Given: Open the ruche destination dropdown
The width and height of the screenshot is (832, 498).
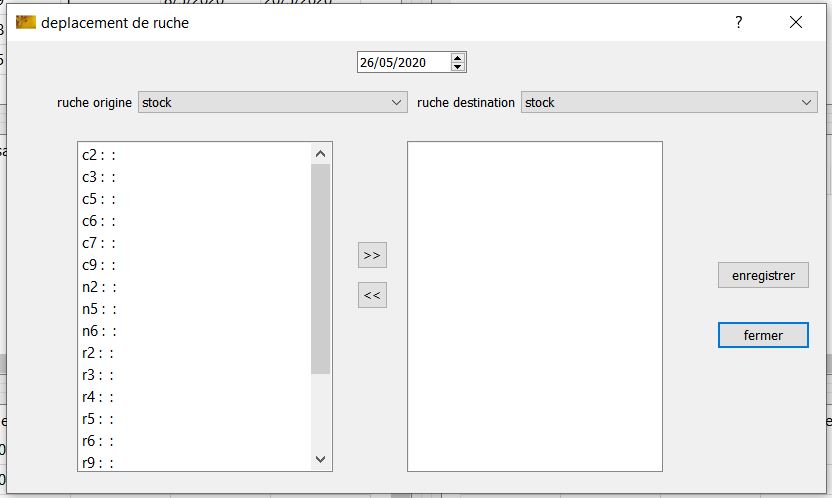Looking at the screenshot, I should point(669,102).
